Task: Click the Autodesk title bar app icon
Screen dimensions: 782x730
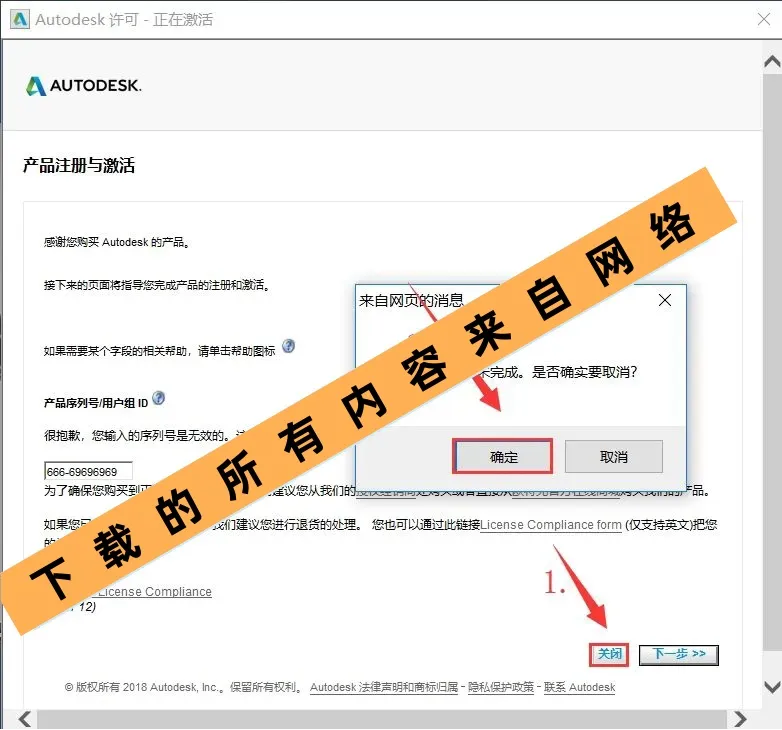Action: 19,19
